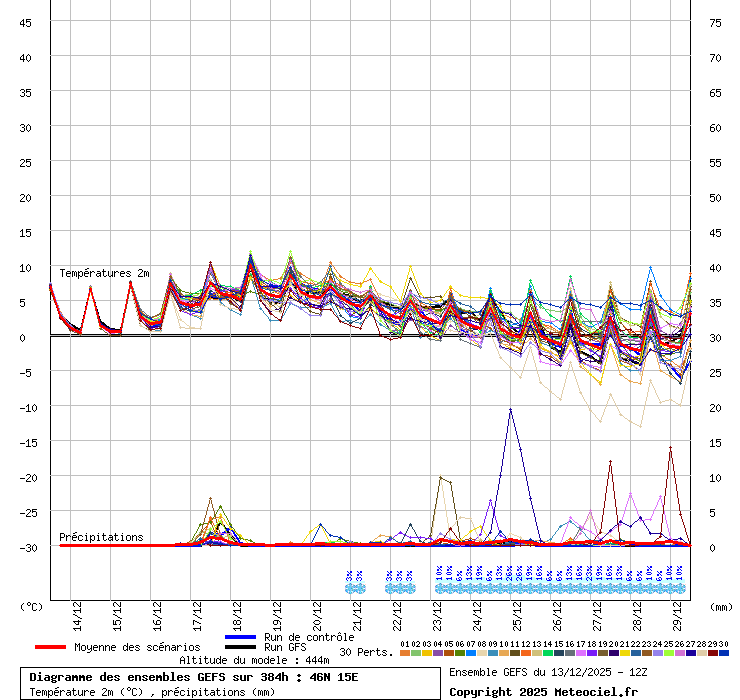Click the Précipitations chart label
Image resolution: width=740 pixels, height=700 pixels.
(101, 537)
